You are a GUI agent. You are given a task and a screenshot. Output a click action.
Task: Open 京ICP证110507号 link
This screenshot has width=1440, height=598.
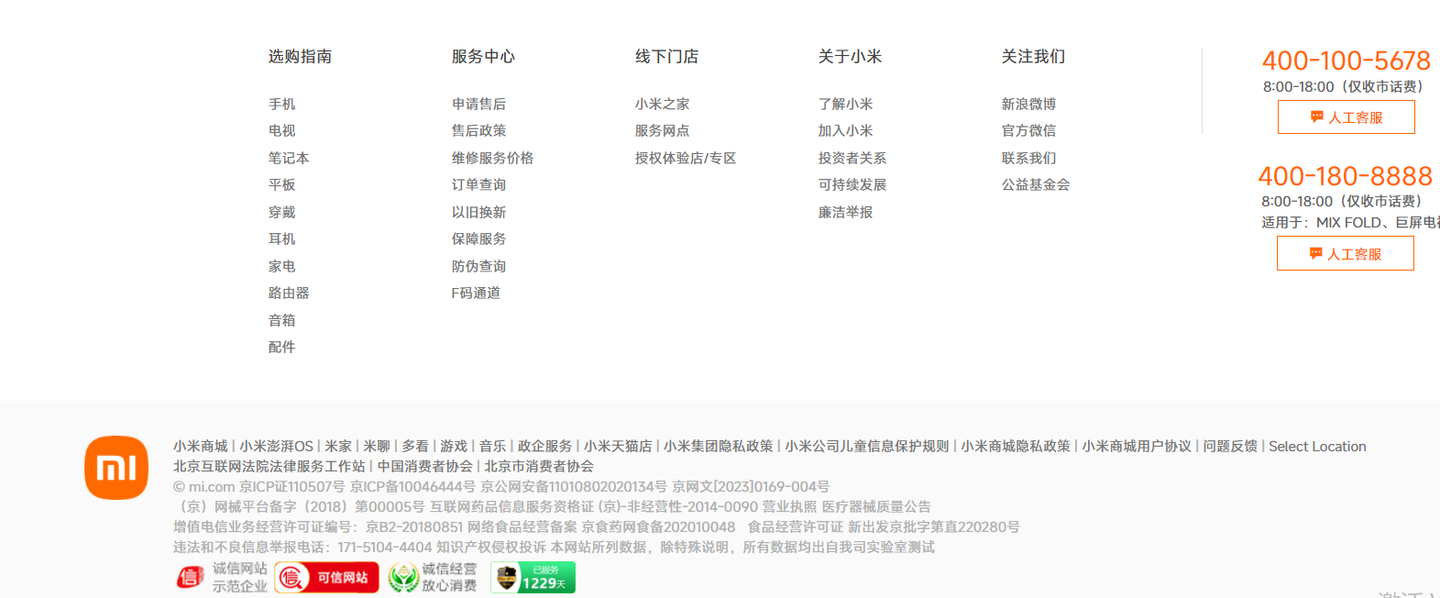(292, 487)
